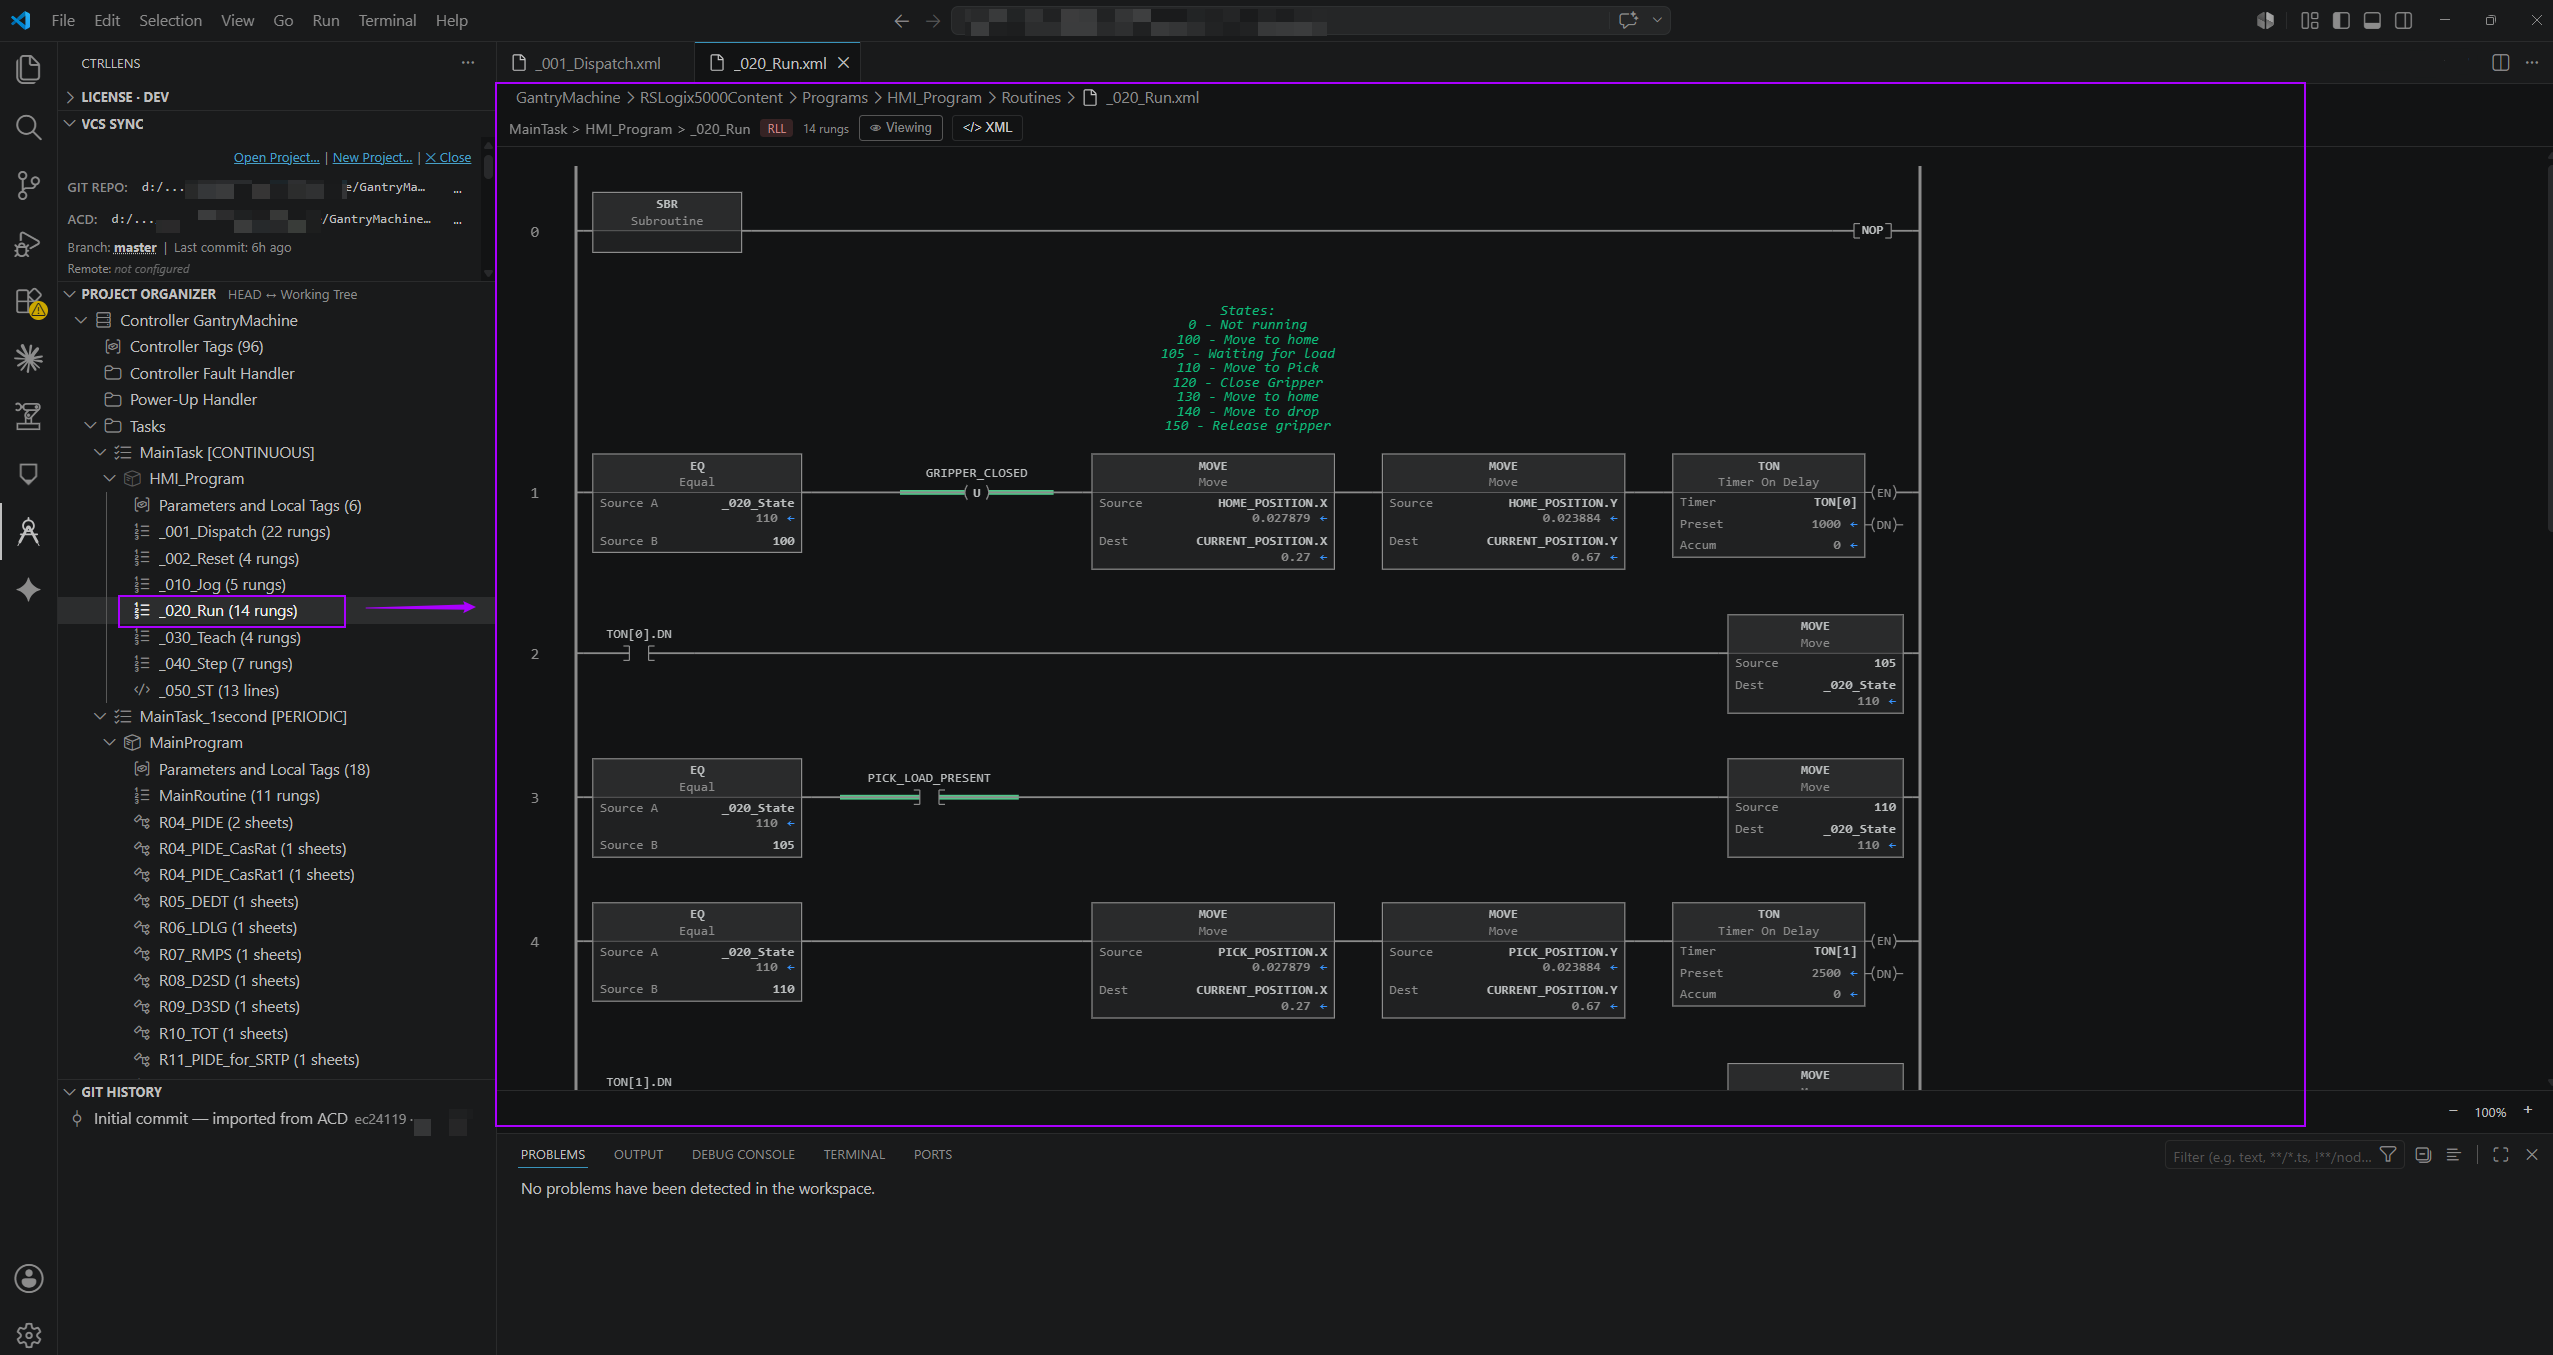This screenshot has width=2553, height=1355.
Task: Open Manage gear icon in activity bar
Action: click(x=28, y=1335)
